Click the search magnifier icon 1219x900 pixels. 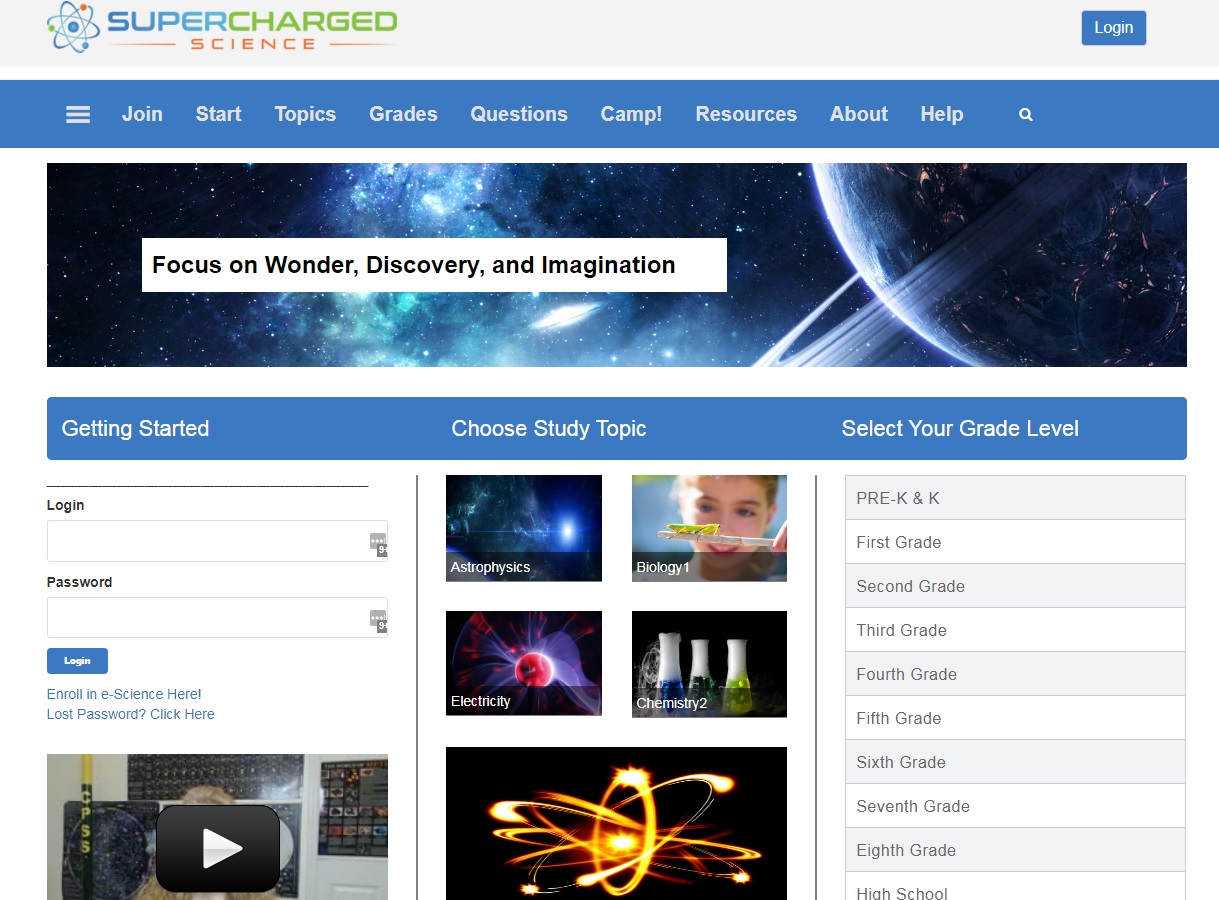(1025, 115)
